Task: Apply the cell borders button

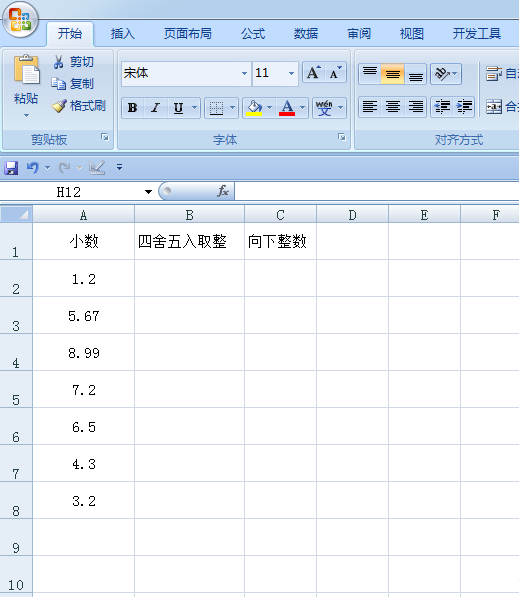Action: (x=216, y=108)
